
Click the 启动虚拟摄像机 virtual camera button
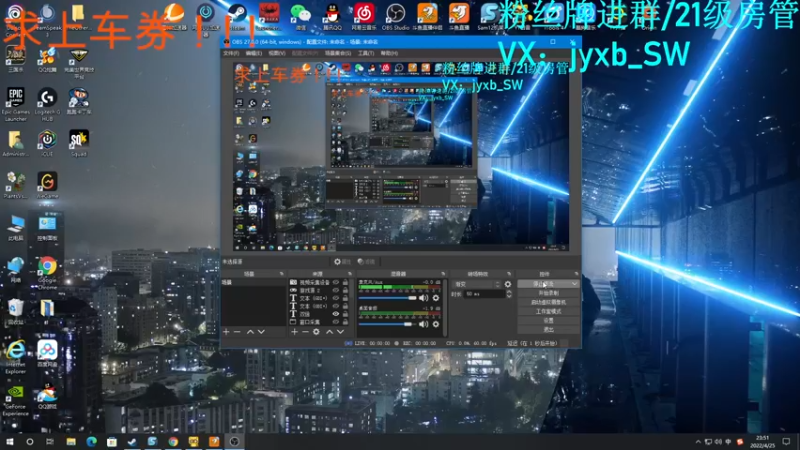[548, 302]
